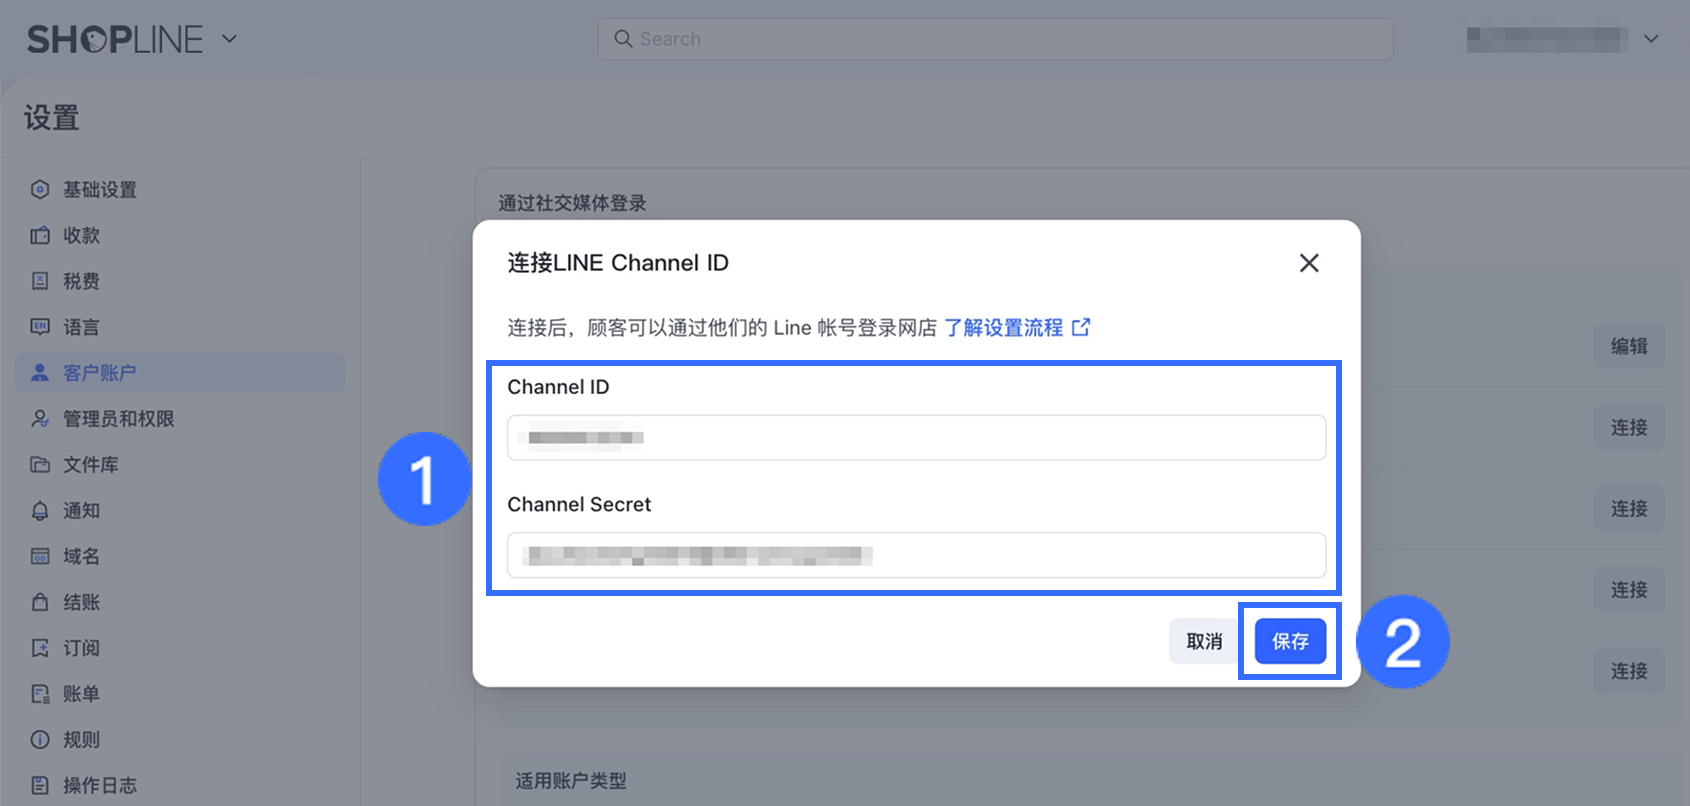Focus the Channel ID input field
The image size is (1690, 806).
tap(916, 438)
